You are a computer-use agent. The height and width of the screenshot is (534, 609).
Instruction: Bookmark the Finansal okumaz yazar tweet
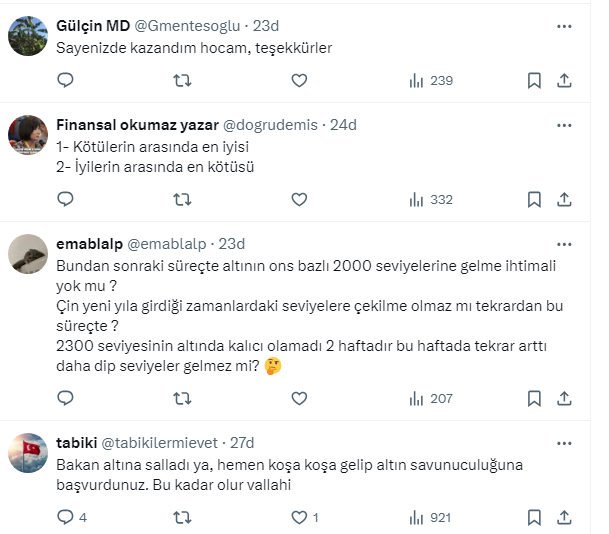tap(534, 200)
